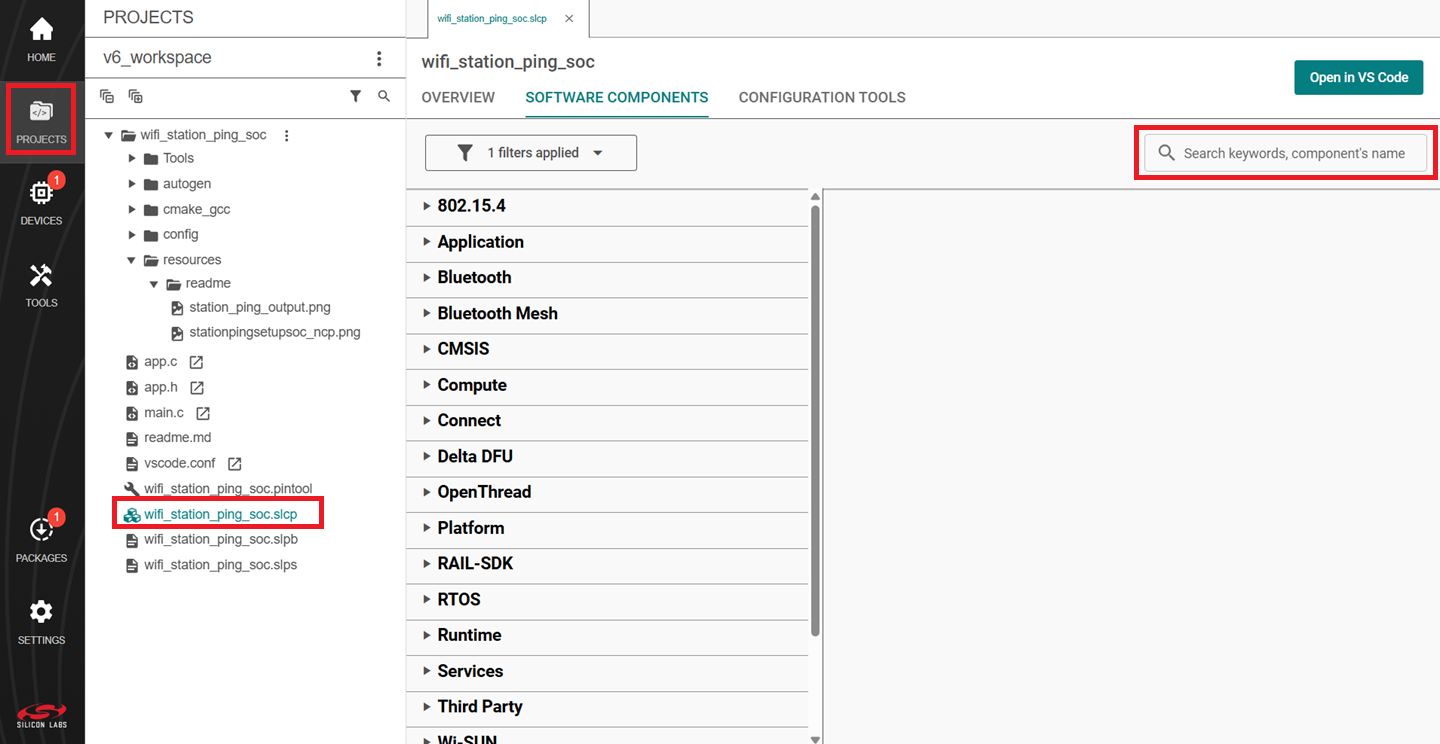Viewport: 1440px width, 744px height.
Task: Open the Tools sidebar icon
Action: [41, 283]
